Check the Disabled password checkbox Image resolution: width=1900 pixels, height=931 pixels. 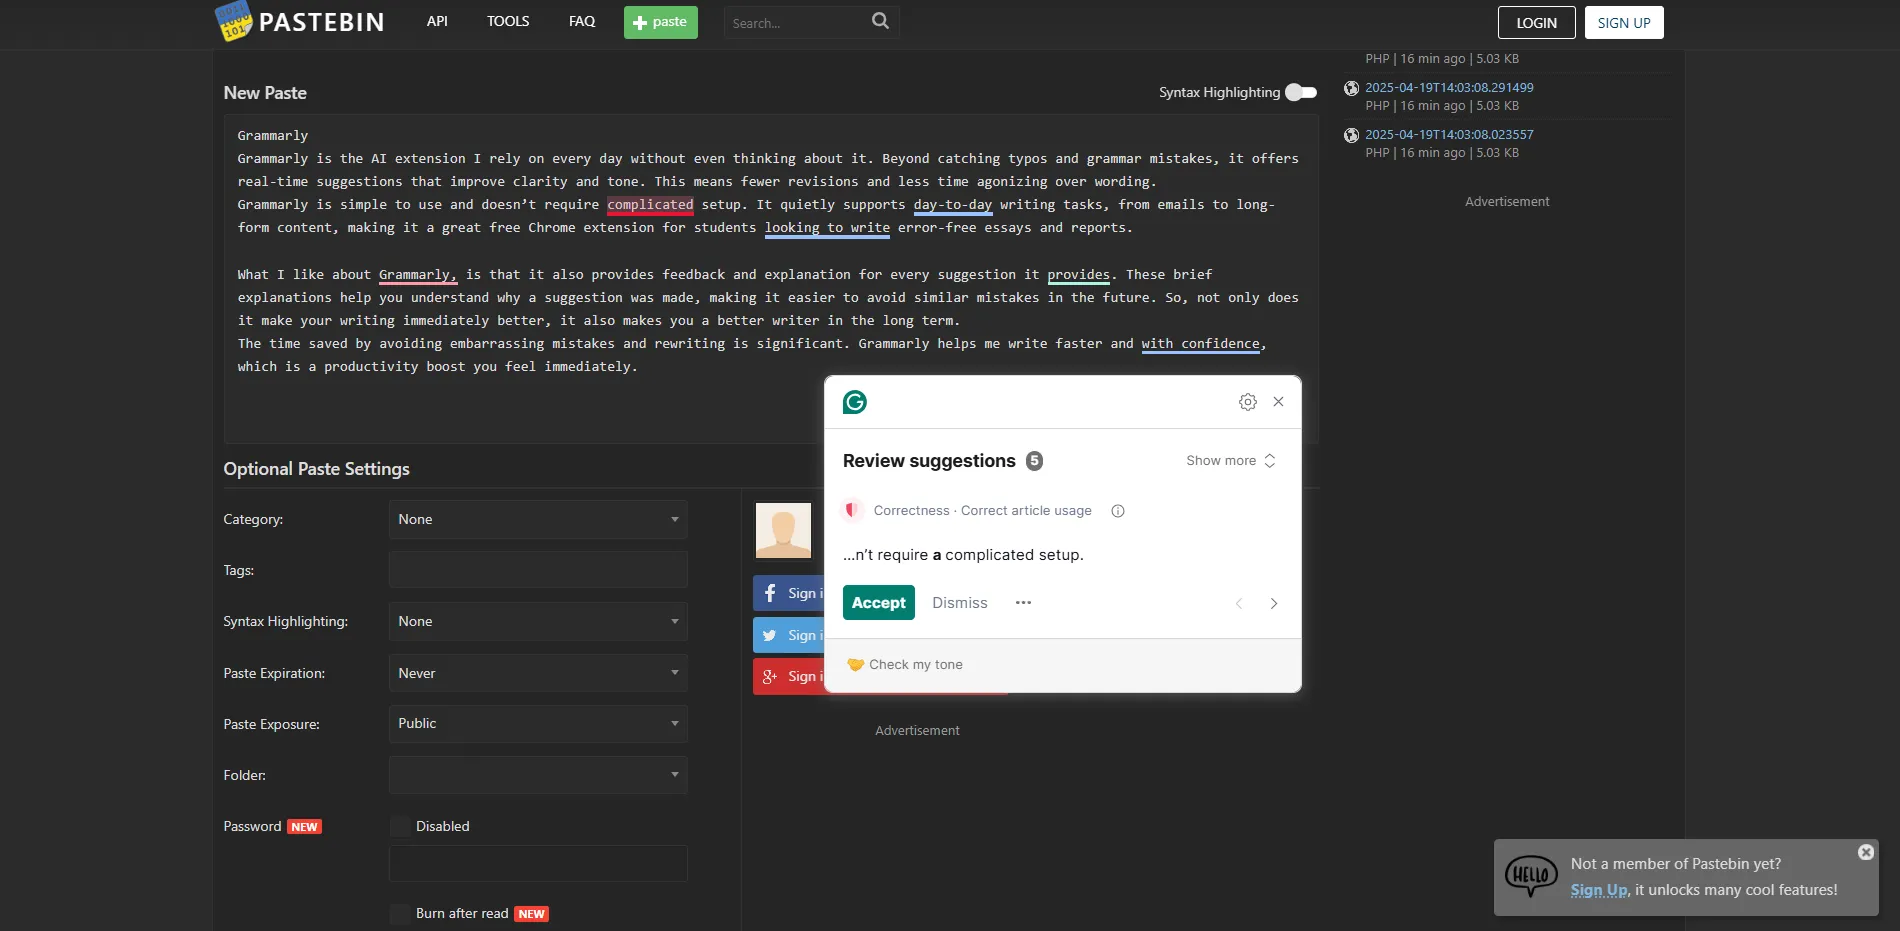[x=400, y=826]
